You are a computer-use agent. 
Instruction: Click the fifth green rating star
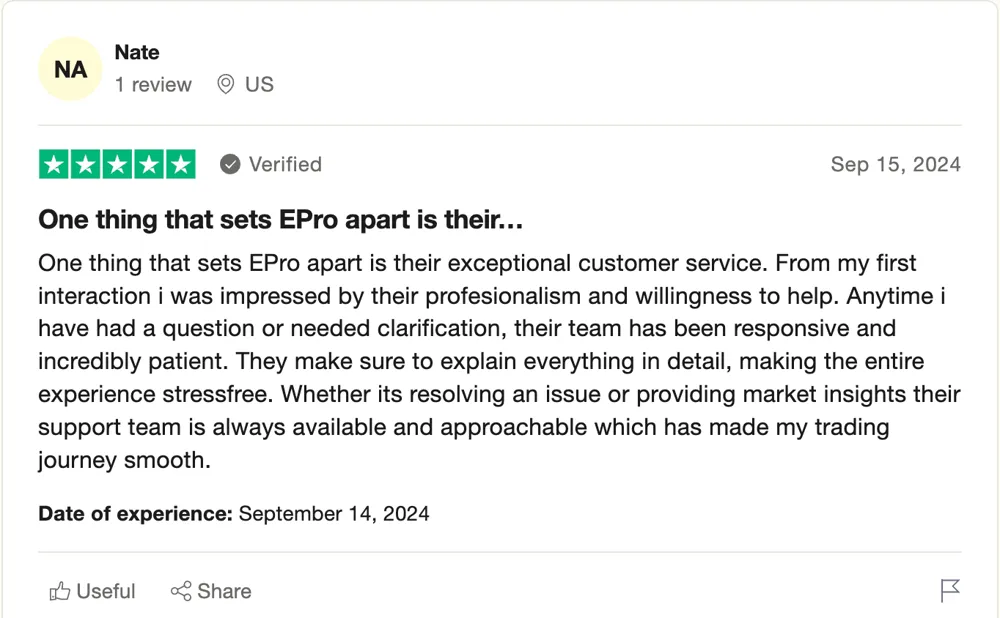click(x=181, y=165)
